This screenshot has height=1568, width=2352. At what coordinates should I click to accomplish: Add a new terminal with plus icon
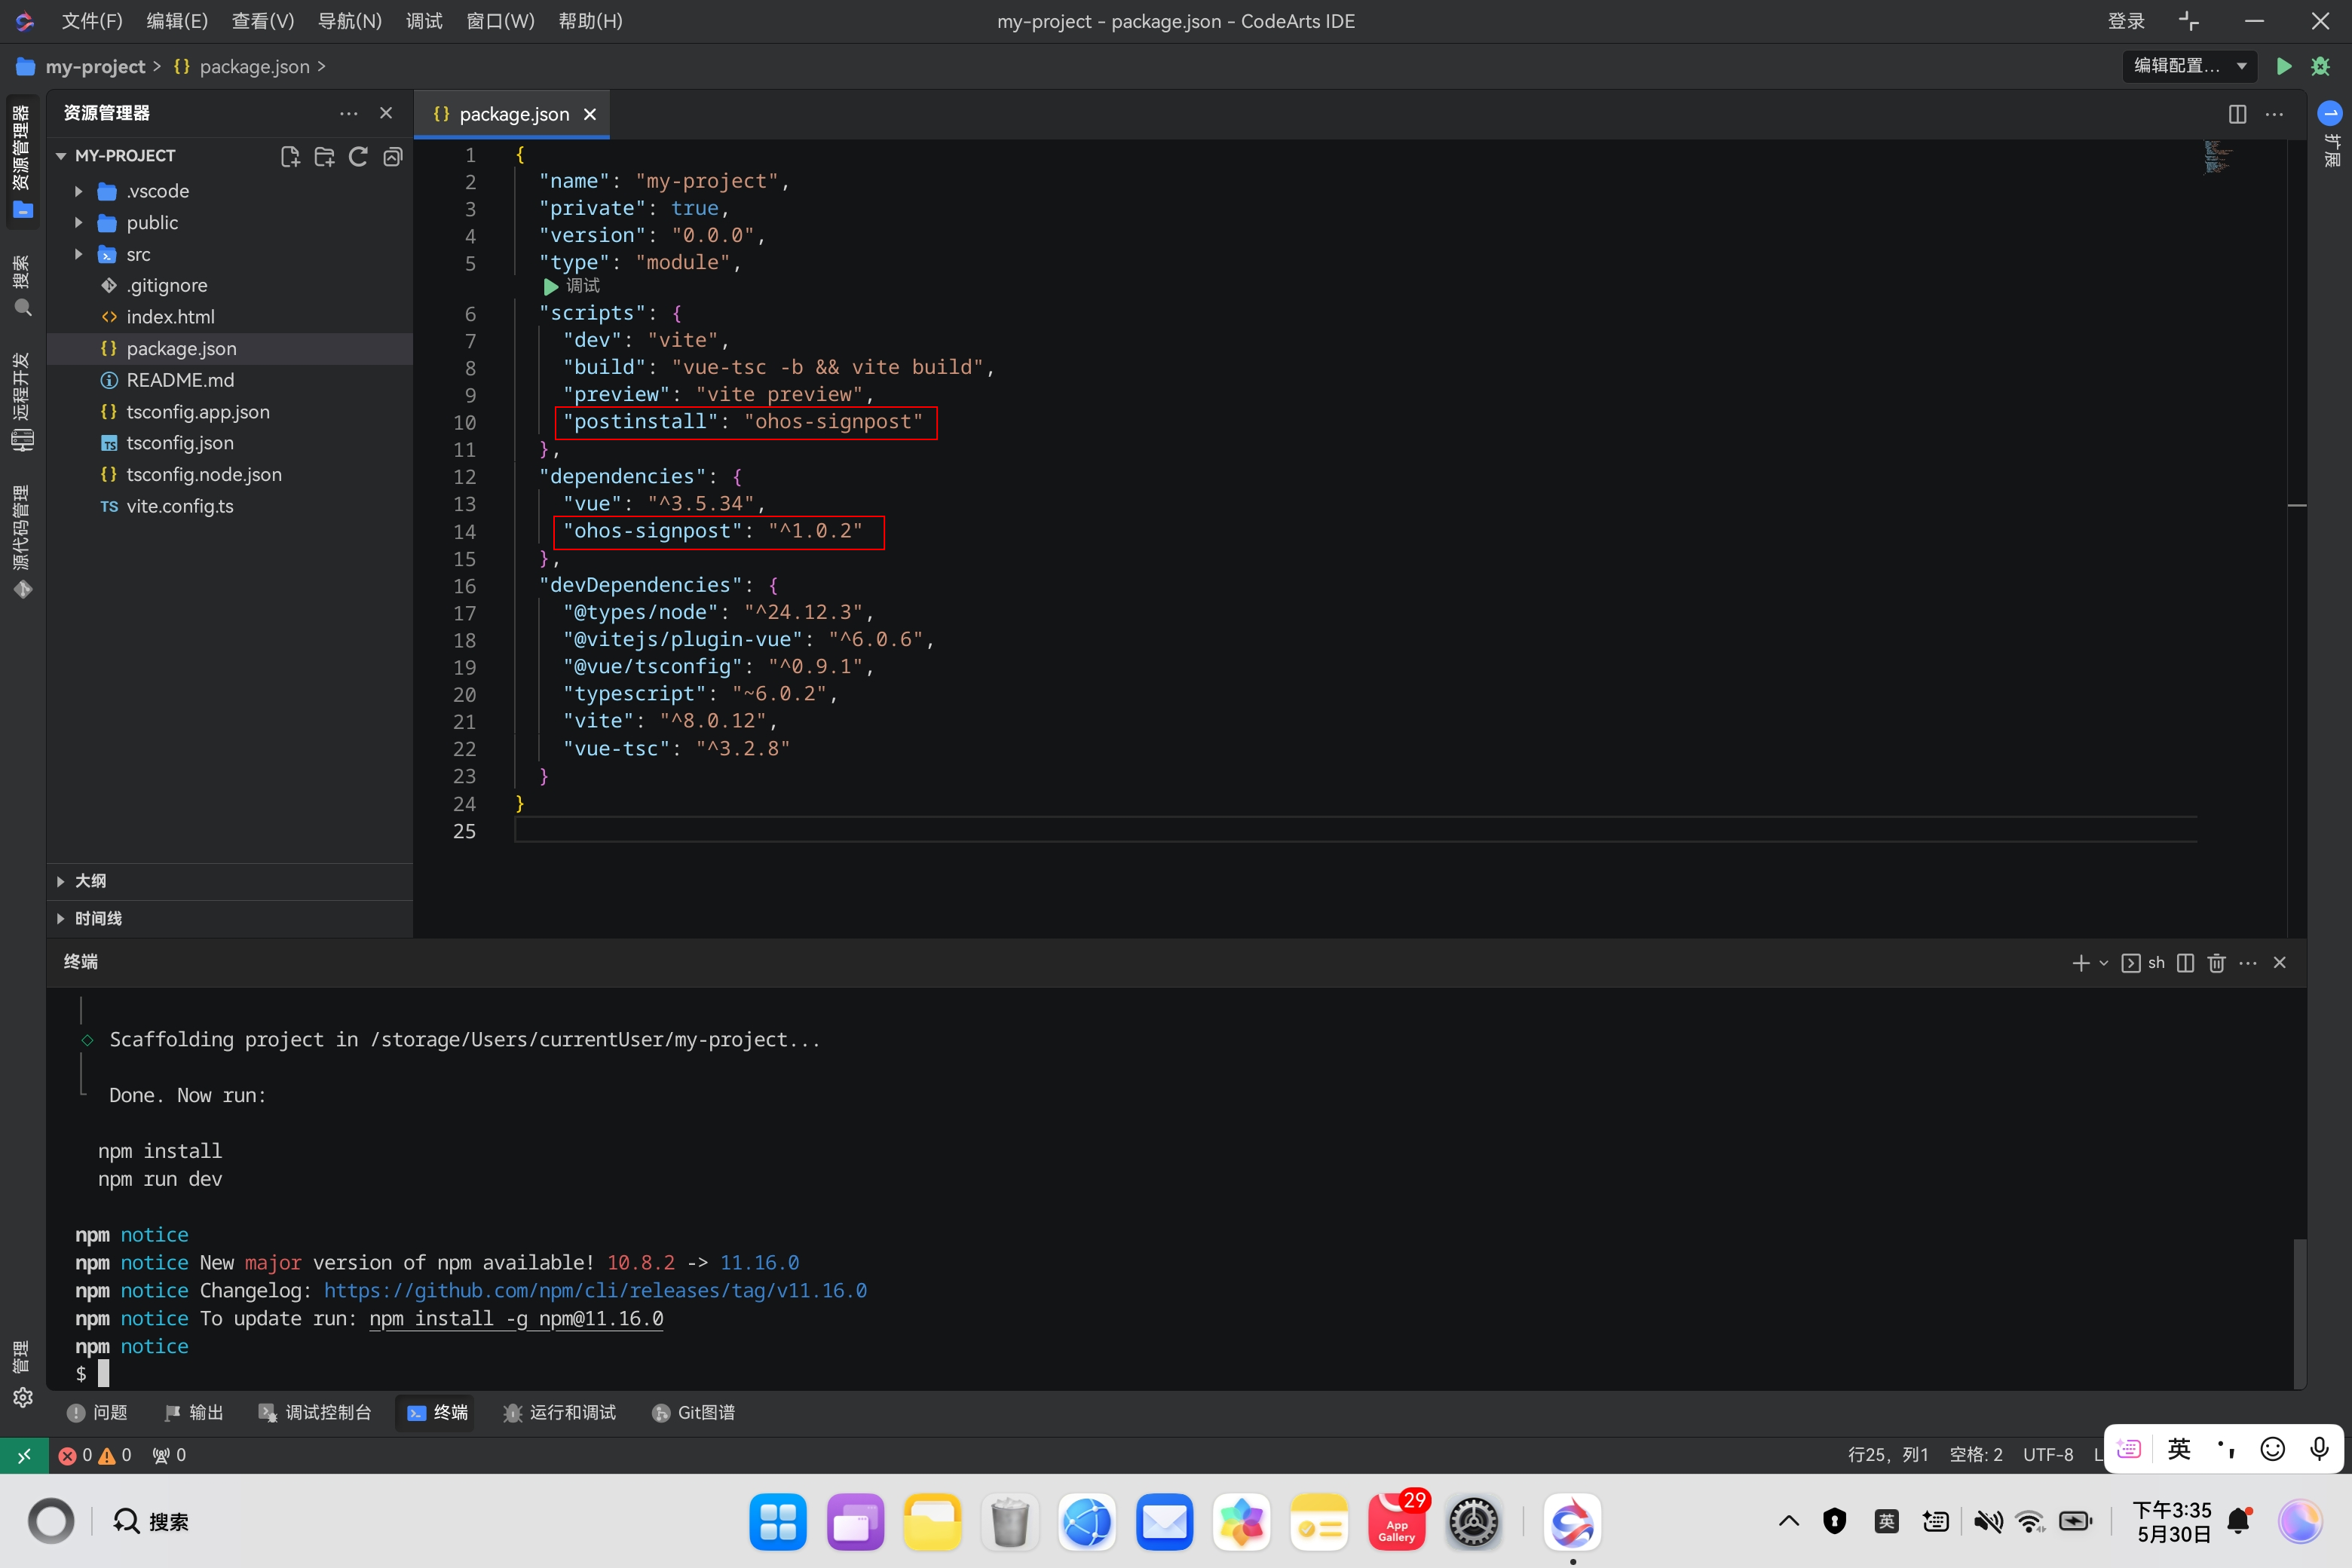(x=2080, y=963)
